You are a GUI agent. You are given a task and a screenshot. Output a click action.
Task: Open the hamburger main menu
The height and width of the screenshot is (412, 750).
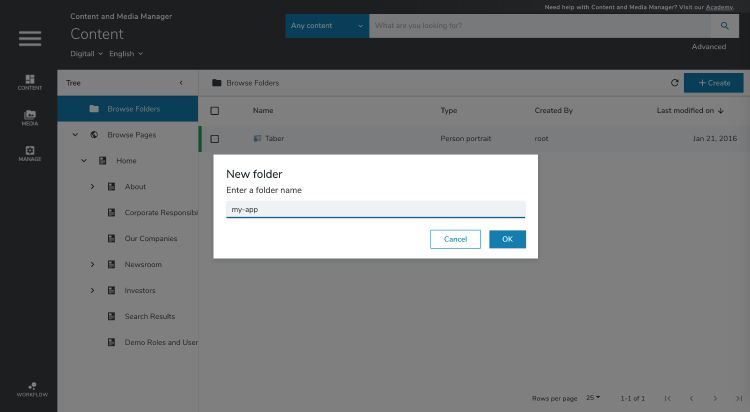pos(30,38)
